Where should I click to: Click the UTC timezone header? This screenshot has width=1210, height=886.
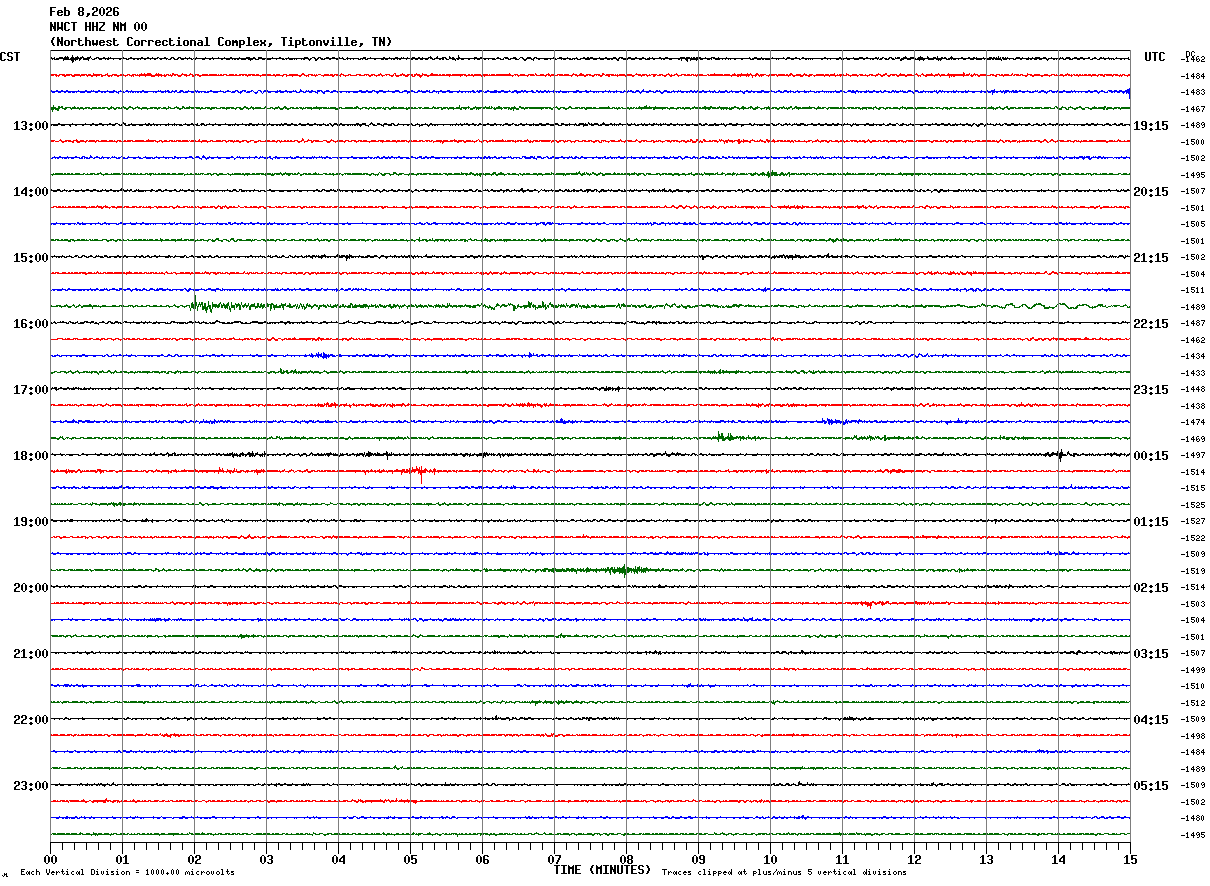point(1154,57)
